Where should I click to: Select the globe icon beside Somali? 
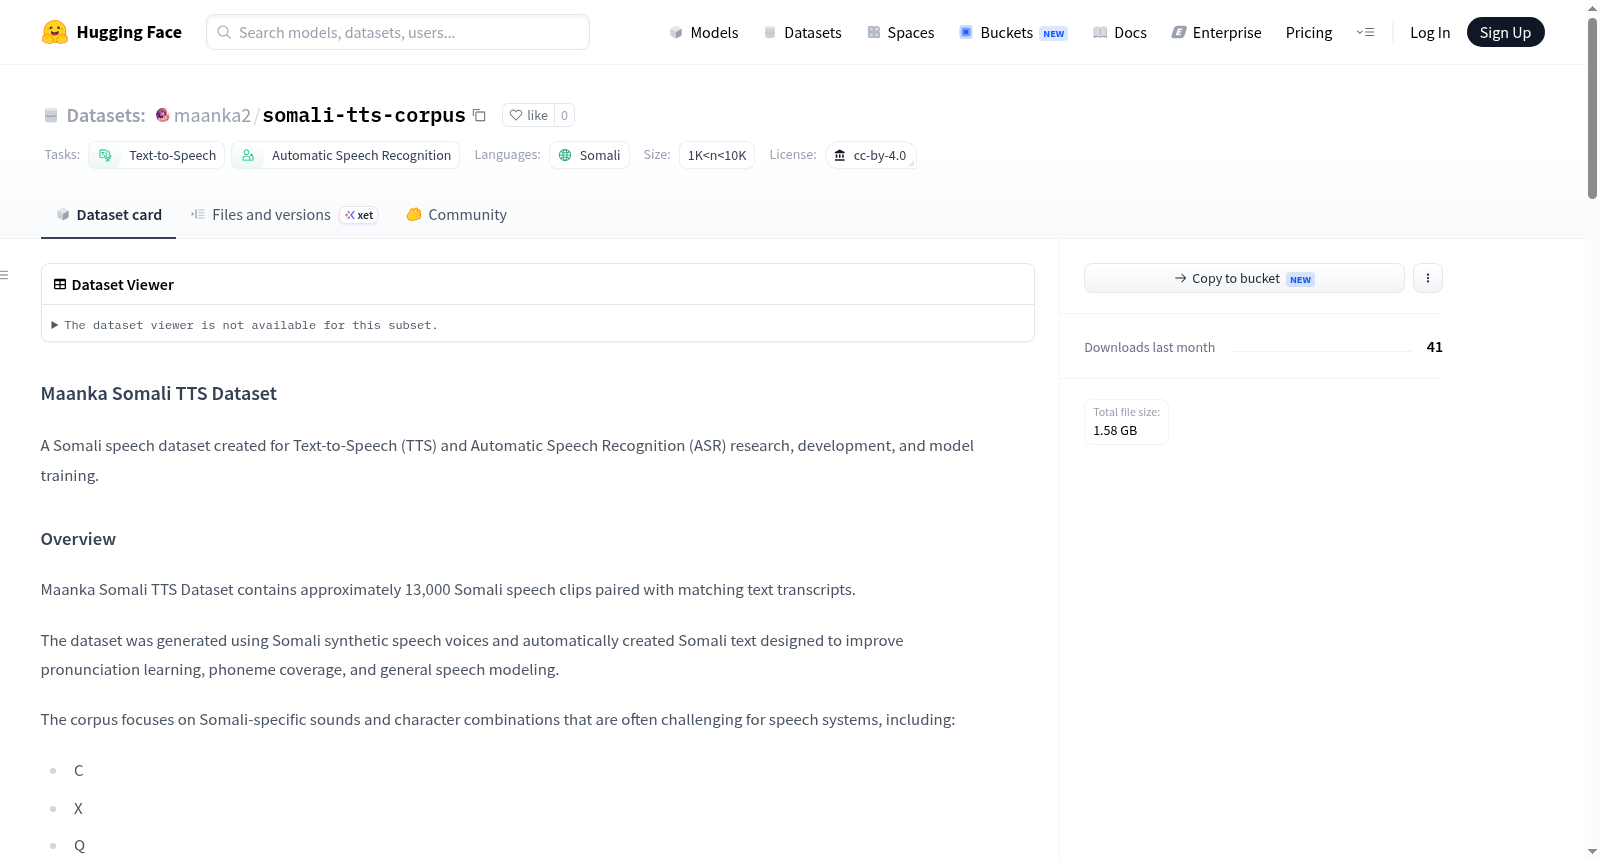565,155
